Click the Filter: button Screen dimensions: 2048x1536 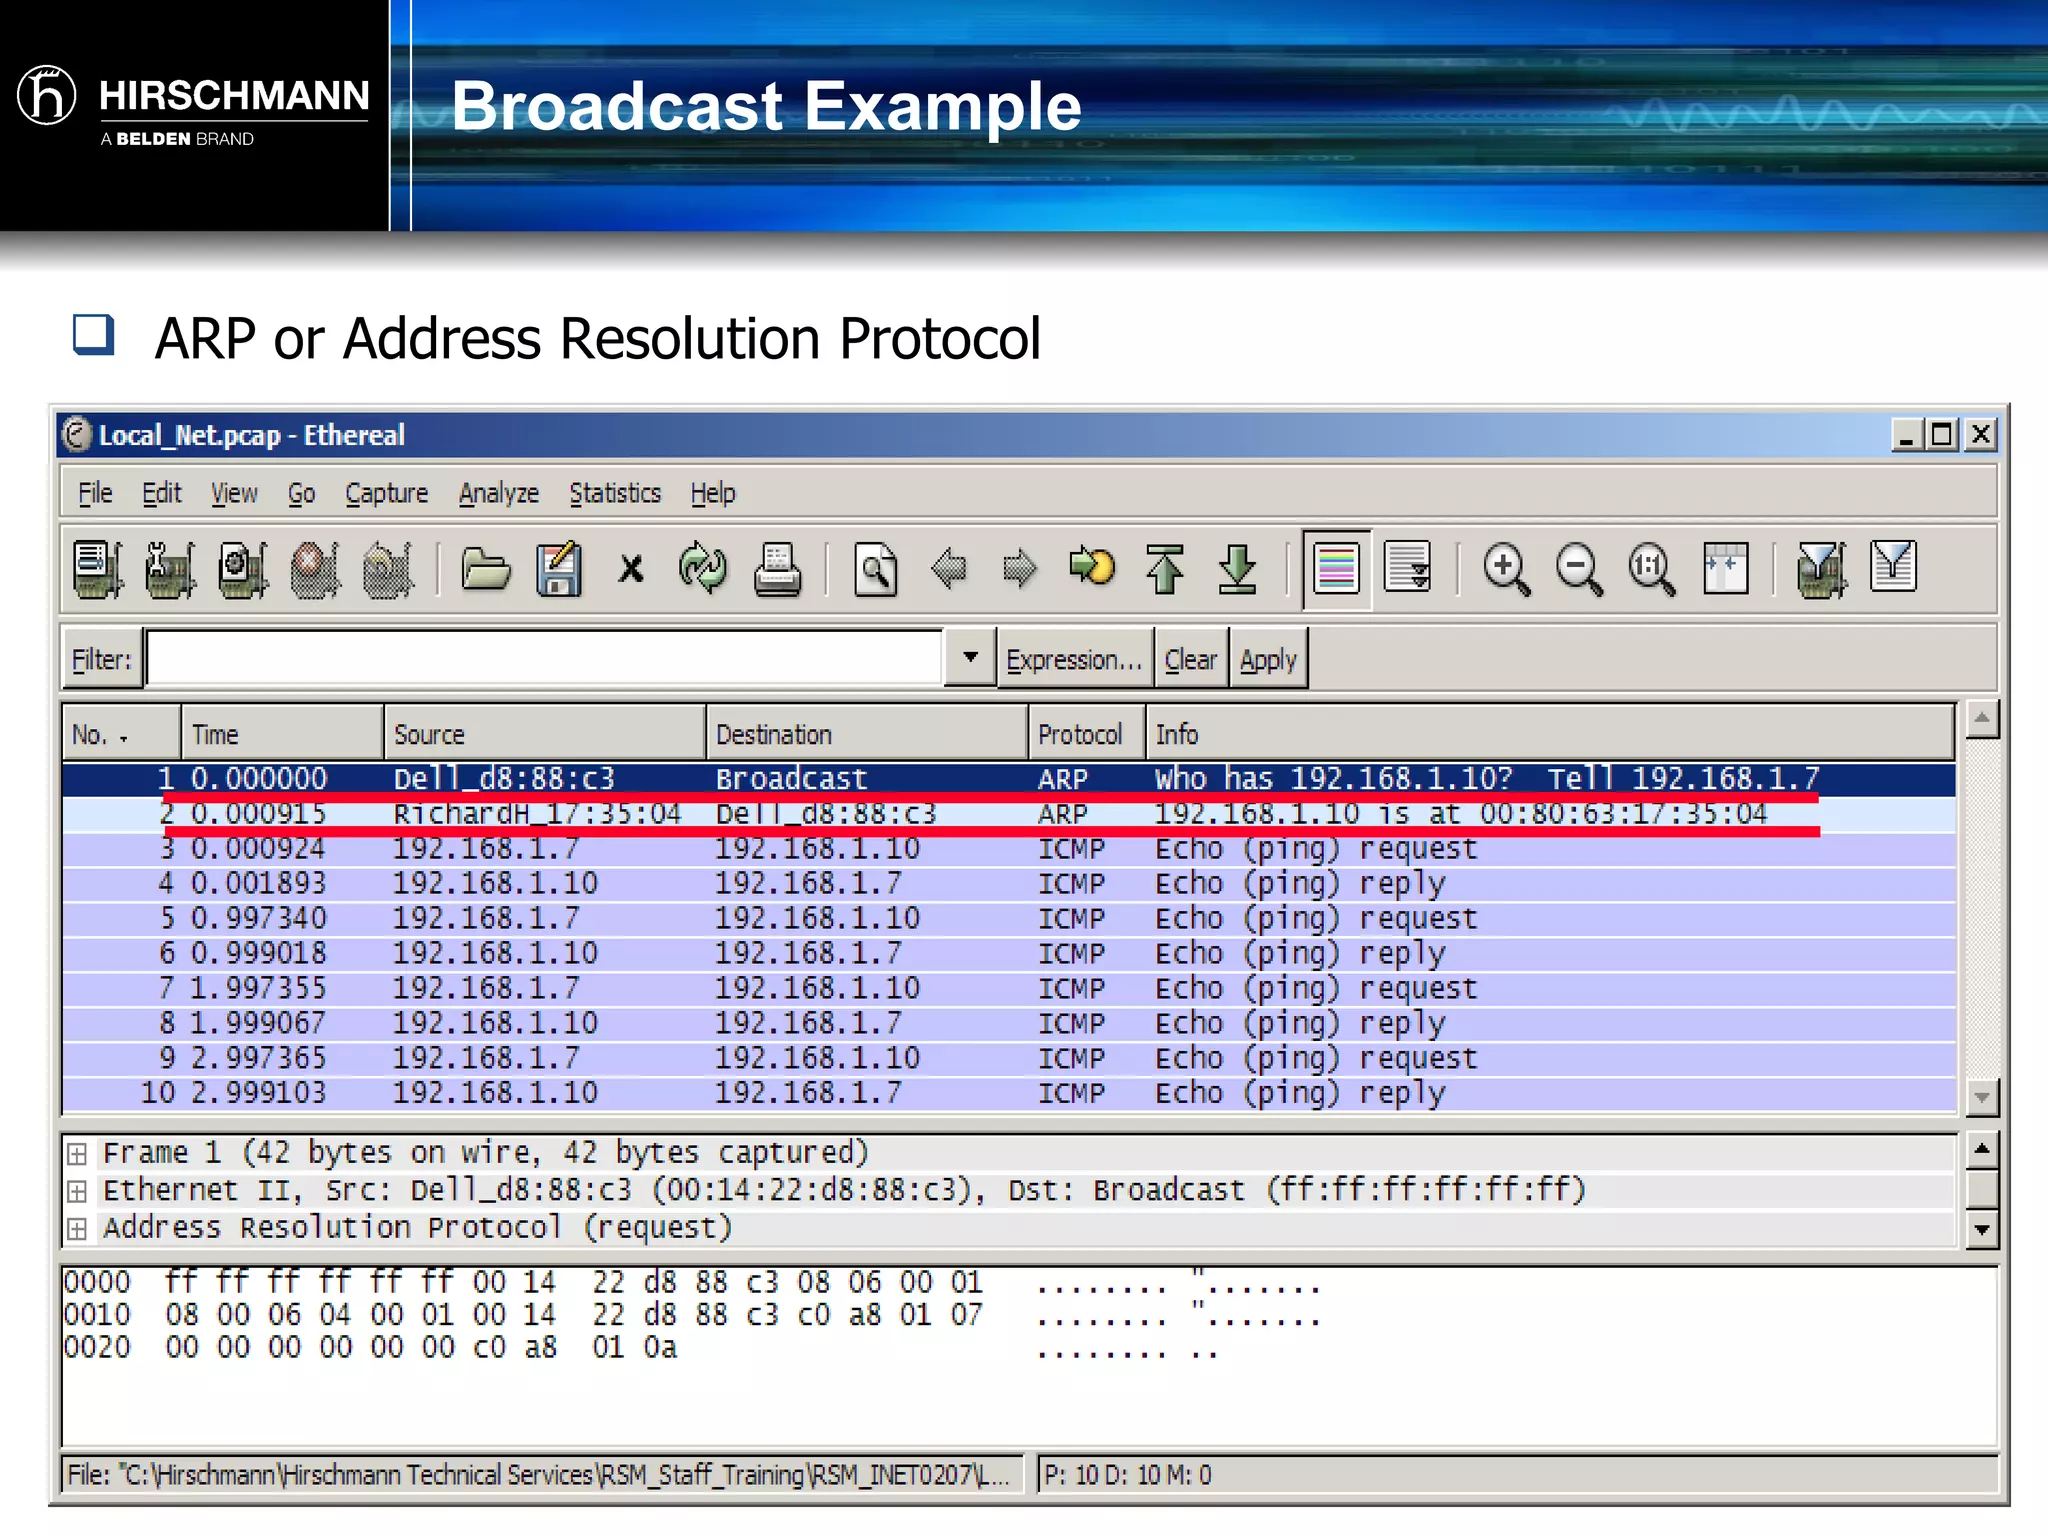pyautogui.click(x=101, y=659)
